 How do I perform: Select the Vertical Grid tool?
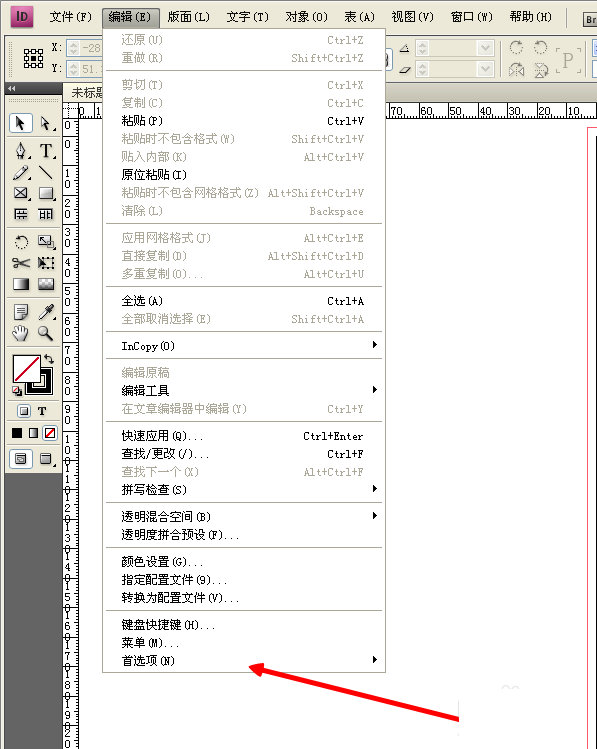(x=46, y=214)
